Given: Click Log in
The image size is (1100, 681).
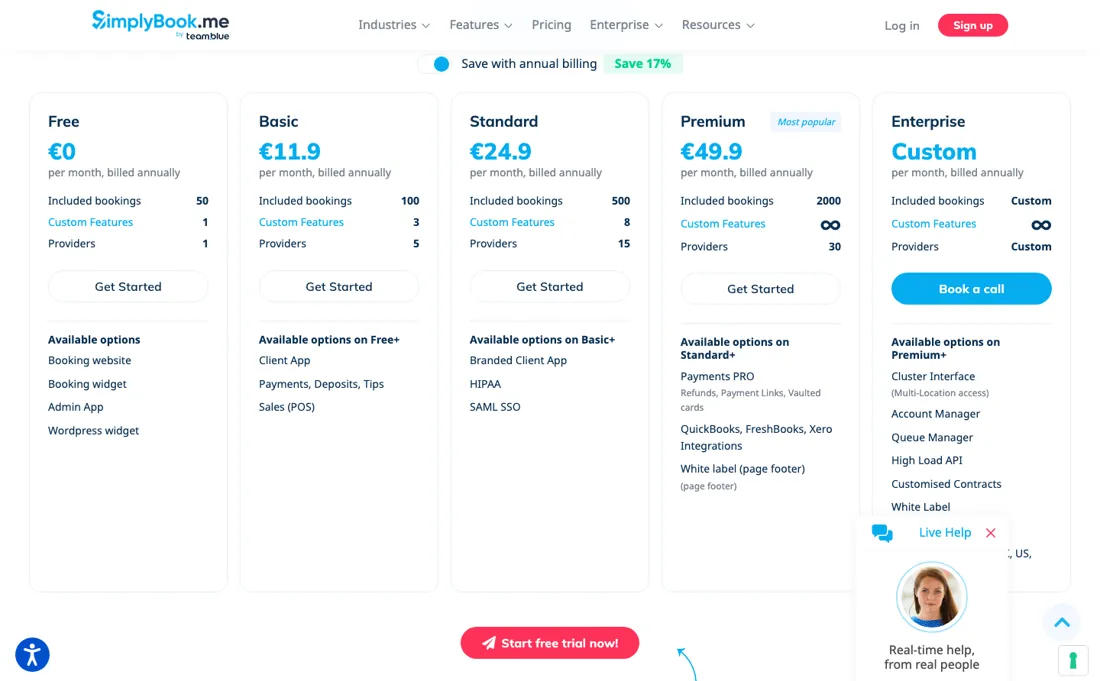Looking at the screenshot, I should pos(901,26).
